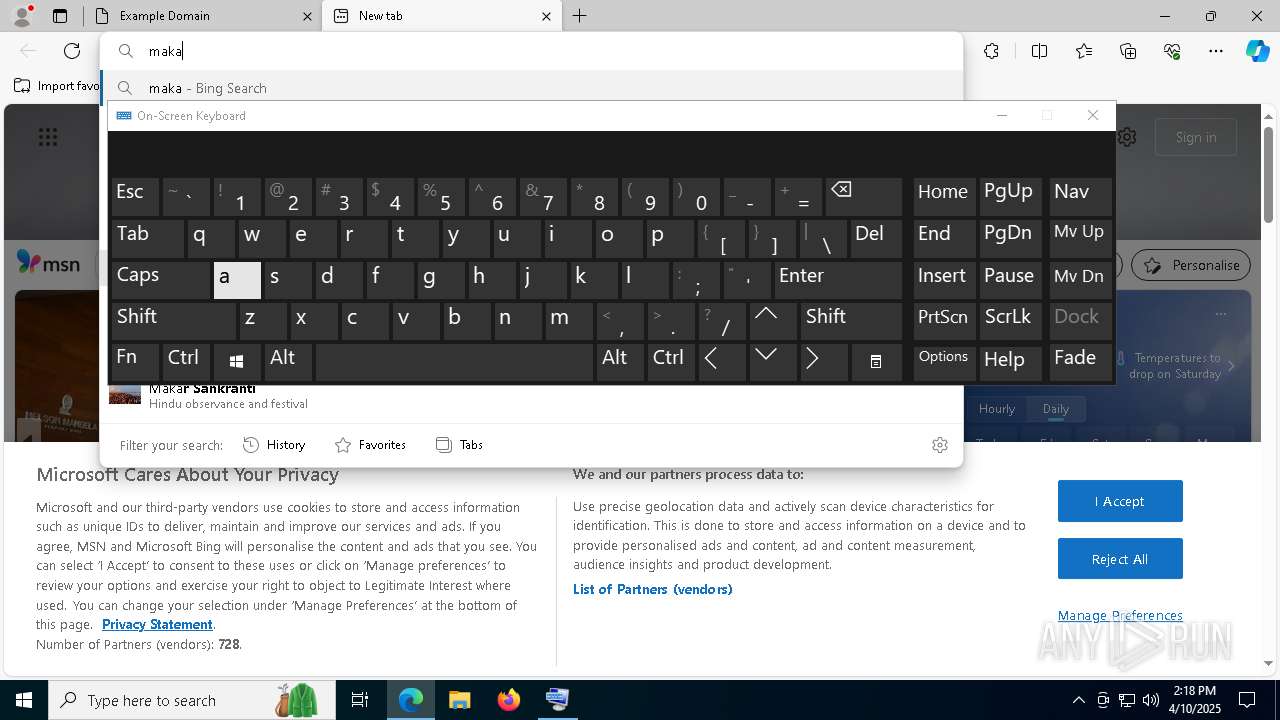
Task: Open MSN app launcher grid
Action: pos(48,137)
